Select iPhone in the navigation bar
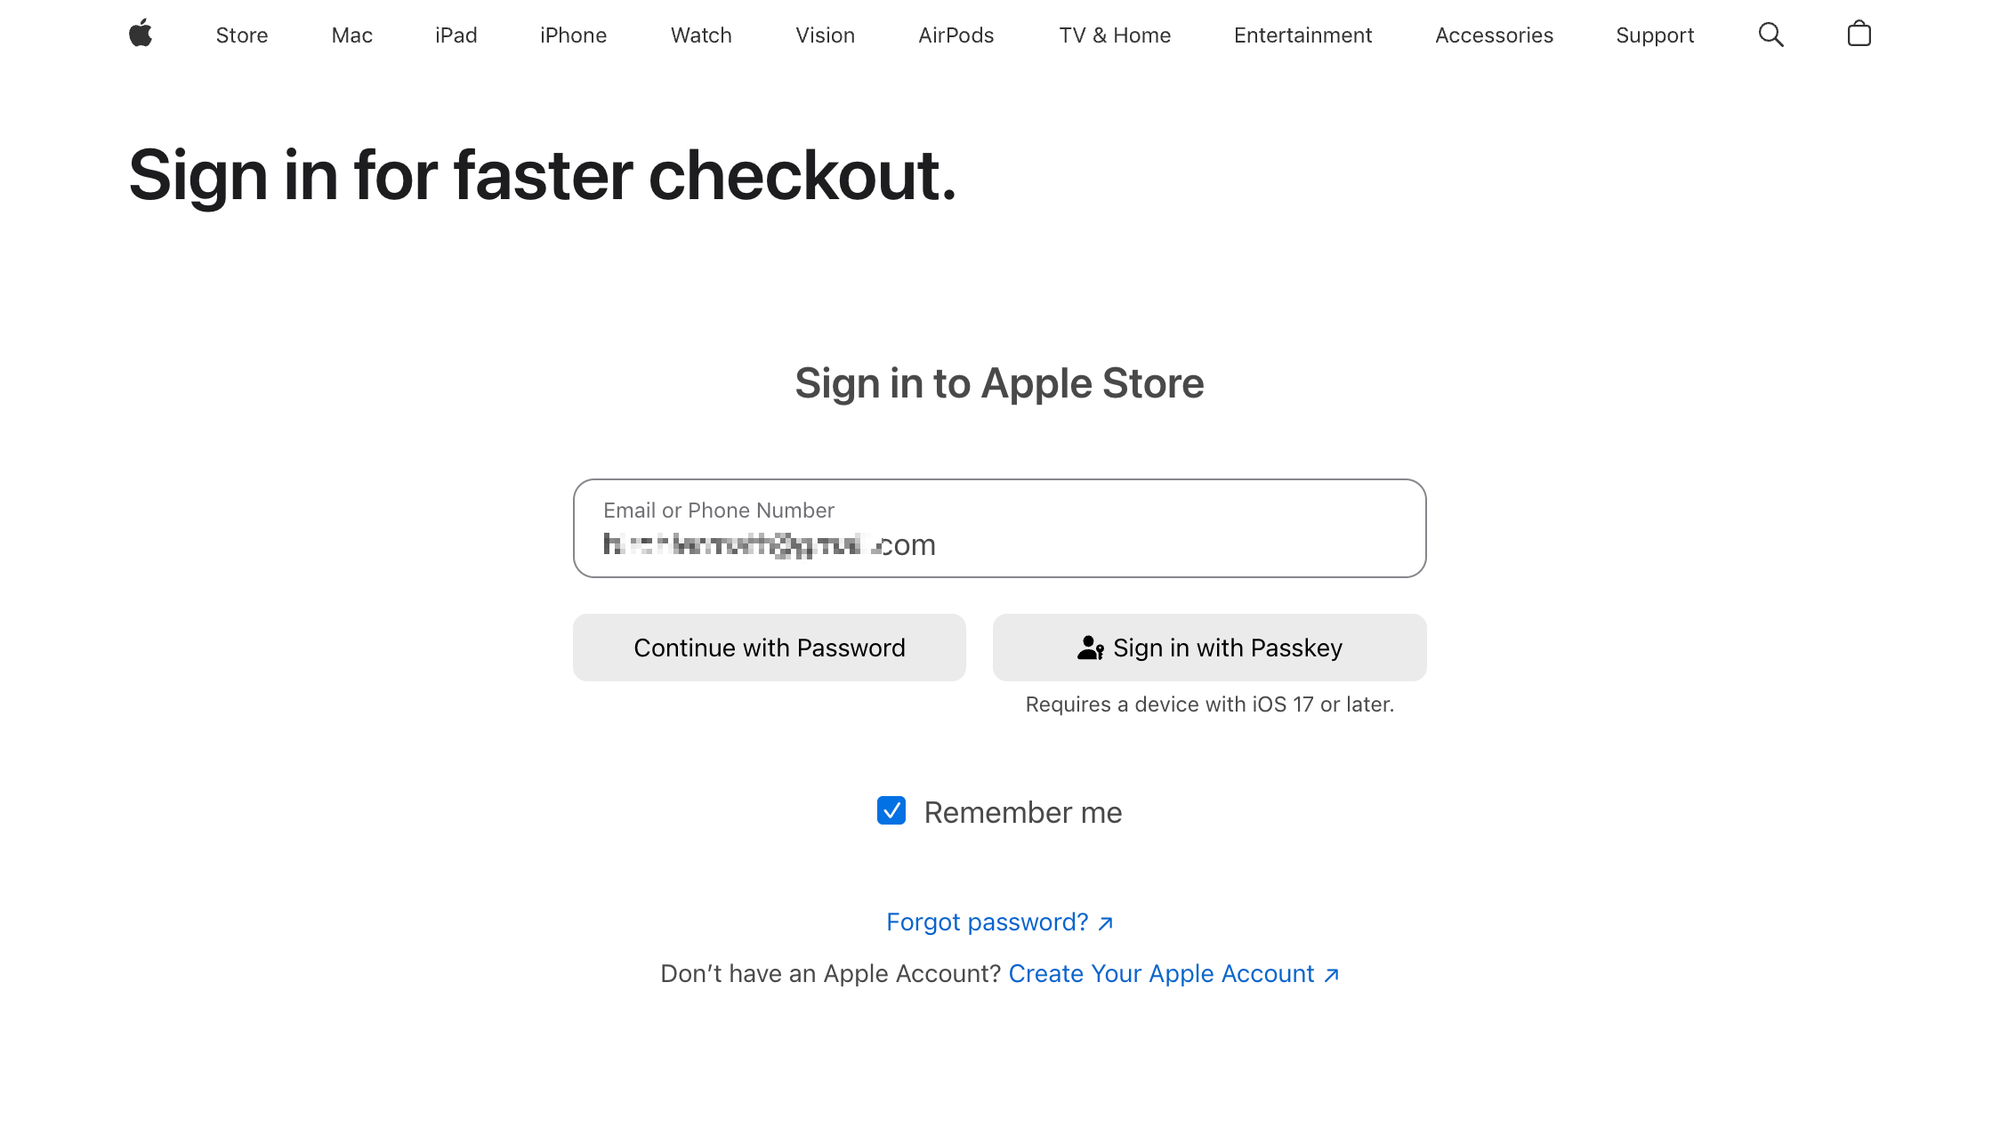The width and height of the screenshot is (2000, 1126). click(573, 35)
